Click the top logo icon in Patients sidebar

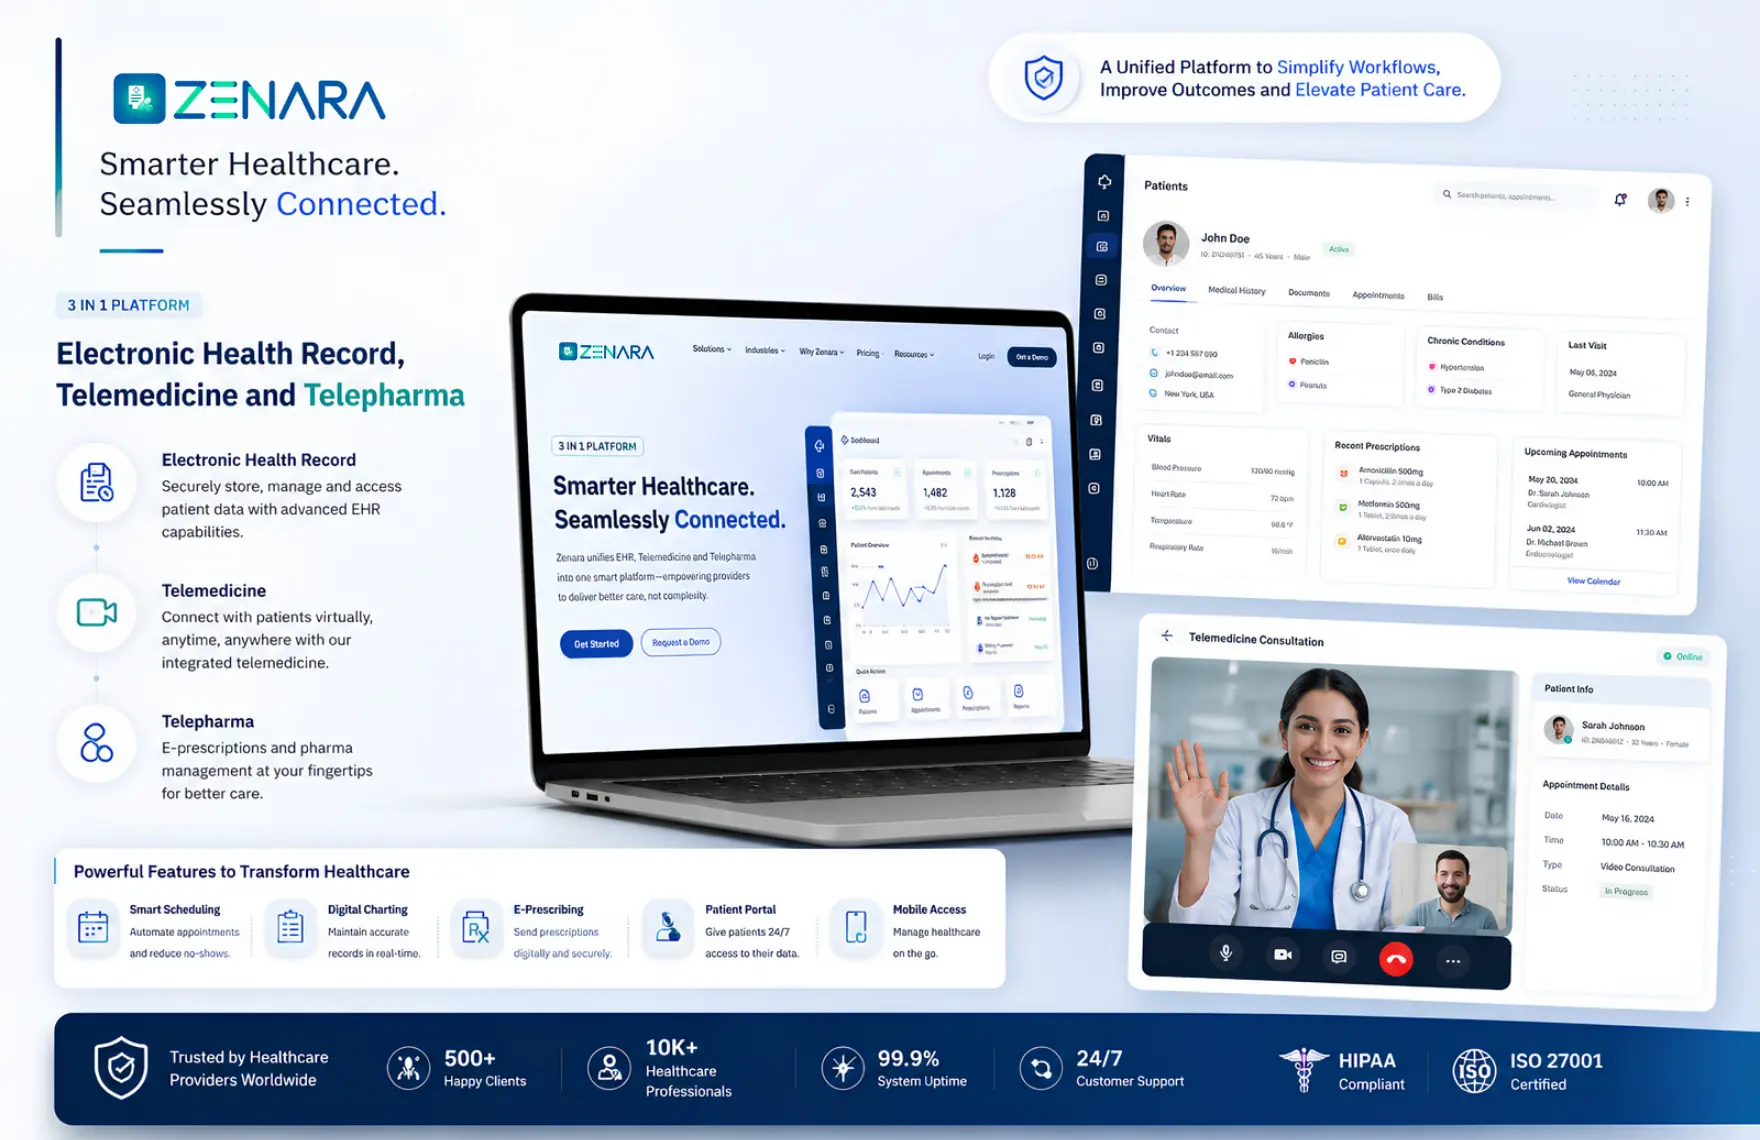[x=1104, y=182]
